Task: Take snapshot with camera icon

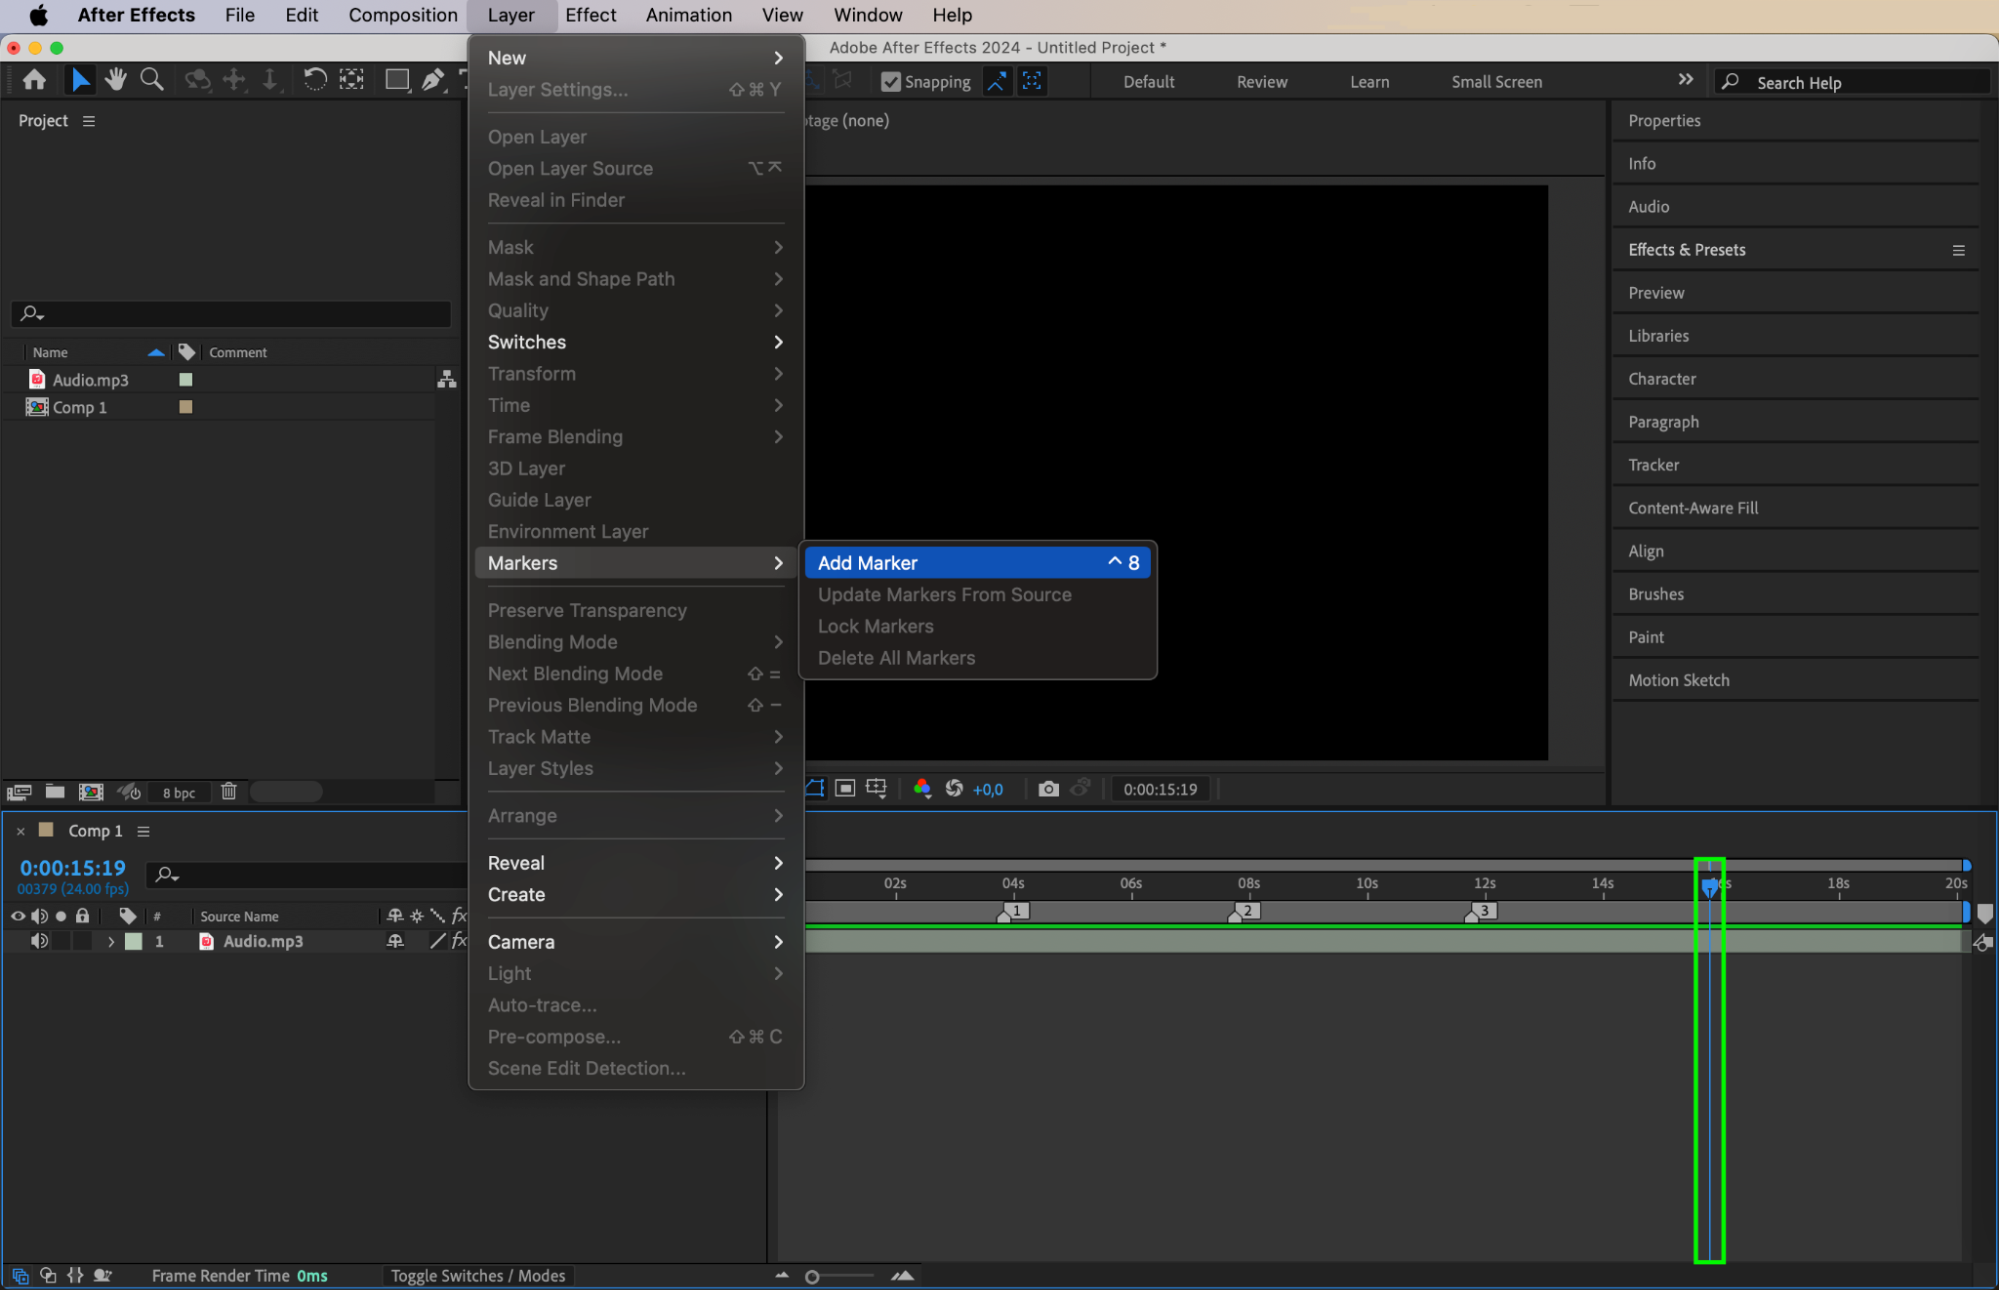Action: [1048, 789]
